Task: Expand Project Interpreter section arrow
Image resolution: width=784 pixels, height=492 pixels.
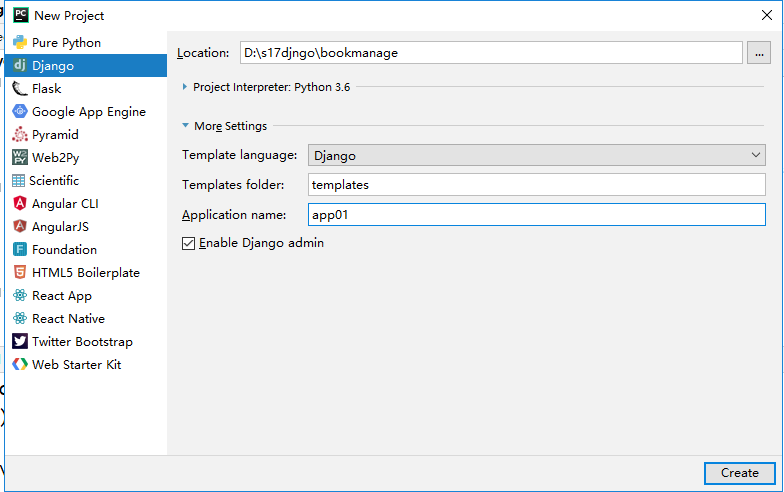Action: coord(184,86)
